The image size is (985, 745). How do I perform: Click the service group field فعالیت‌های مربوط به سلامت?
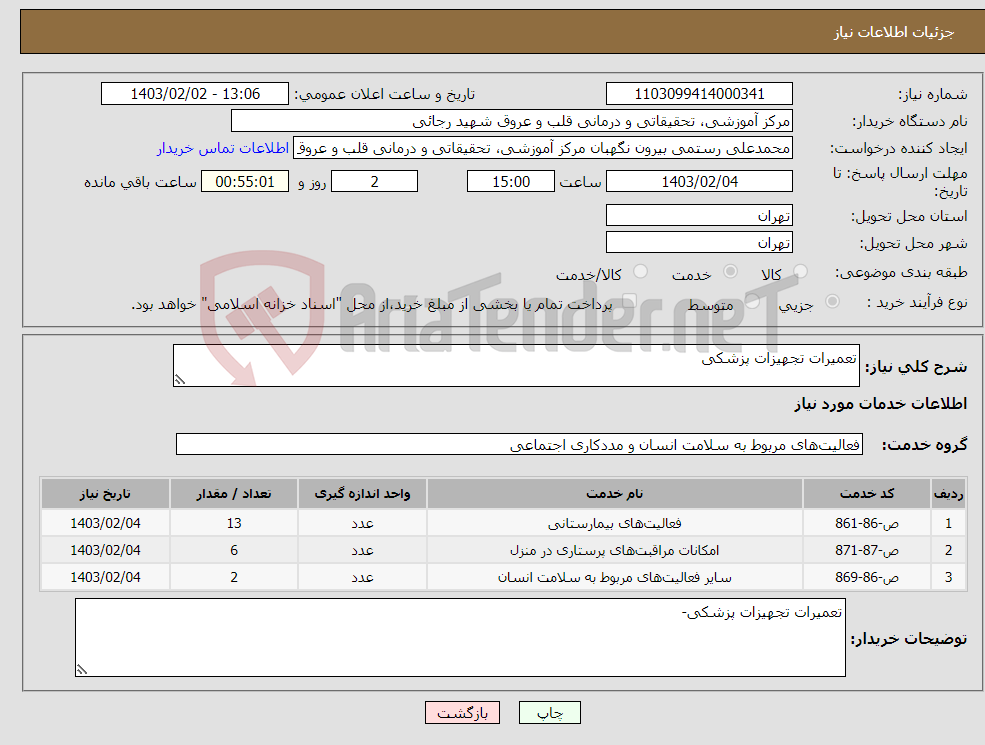tap(520, 444)
